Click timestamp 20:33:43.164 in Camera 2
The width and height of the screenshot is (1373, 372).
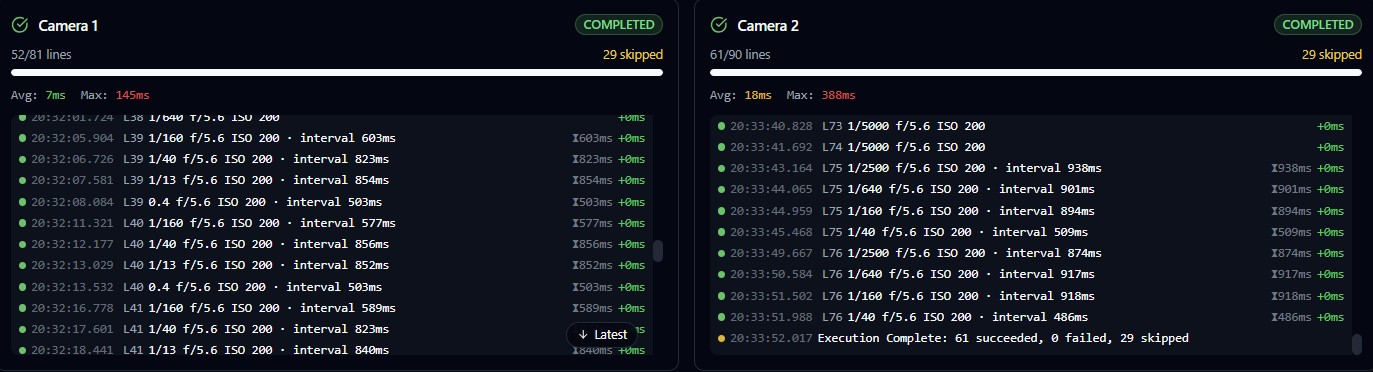[771, 168]
